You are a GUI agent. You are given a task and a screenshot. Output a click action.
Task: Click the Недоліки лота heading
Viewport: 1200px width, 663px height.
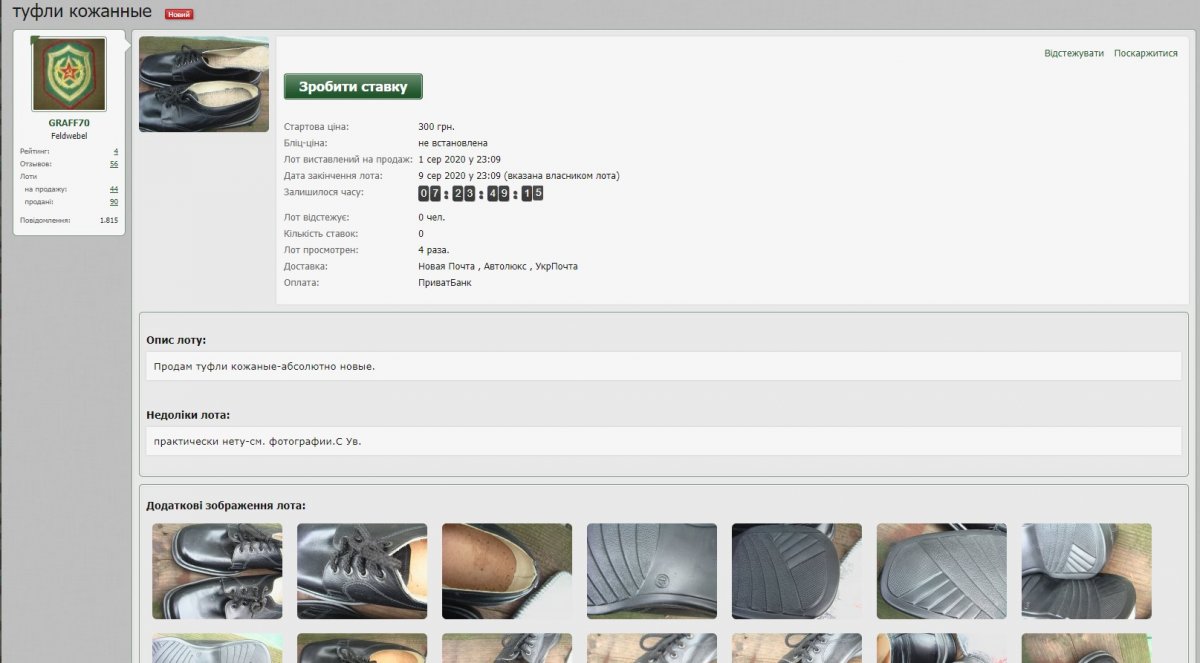[188, 415]
